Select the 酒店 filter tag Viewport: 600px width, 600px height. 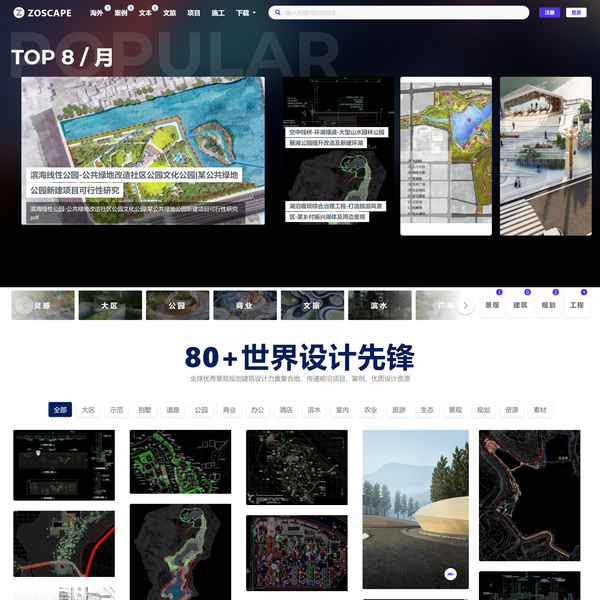point(286,410)
